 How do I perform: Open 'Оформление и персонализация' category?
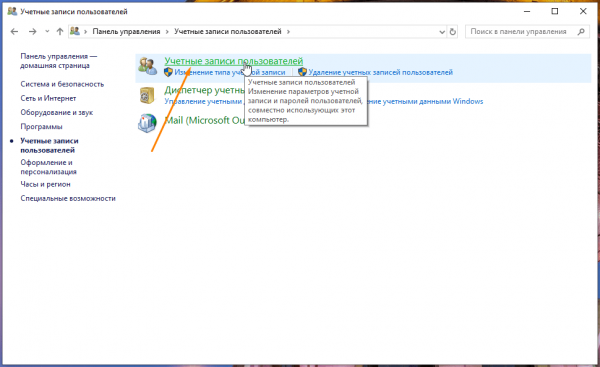pos(49,167)
